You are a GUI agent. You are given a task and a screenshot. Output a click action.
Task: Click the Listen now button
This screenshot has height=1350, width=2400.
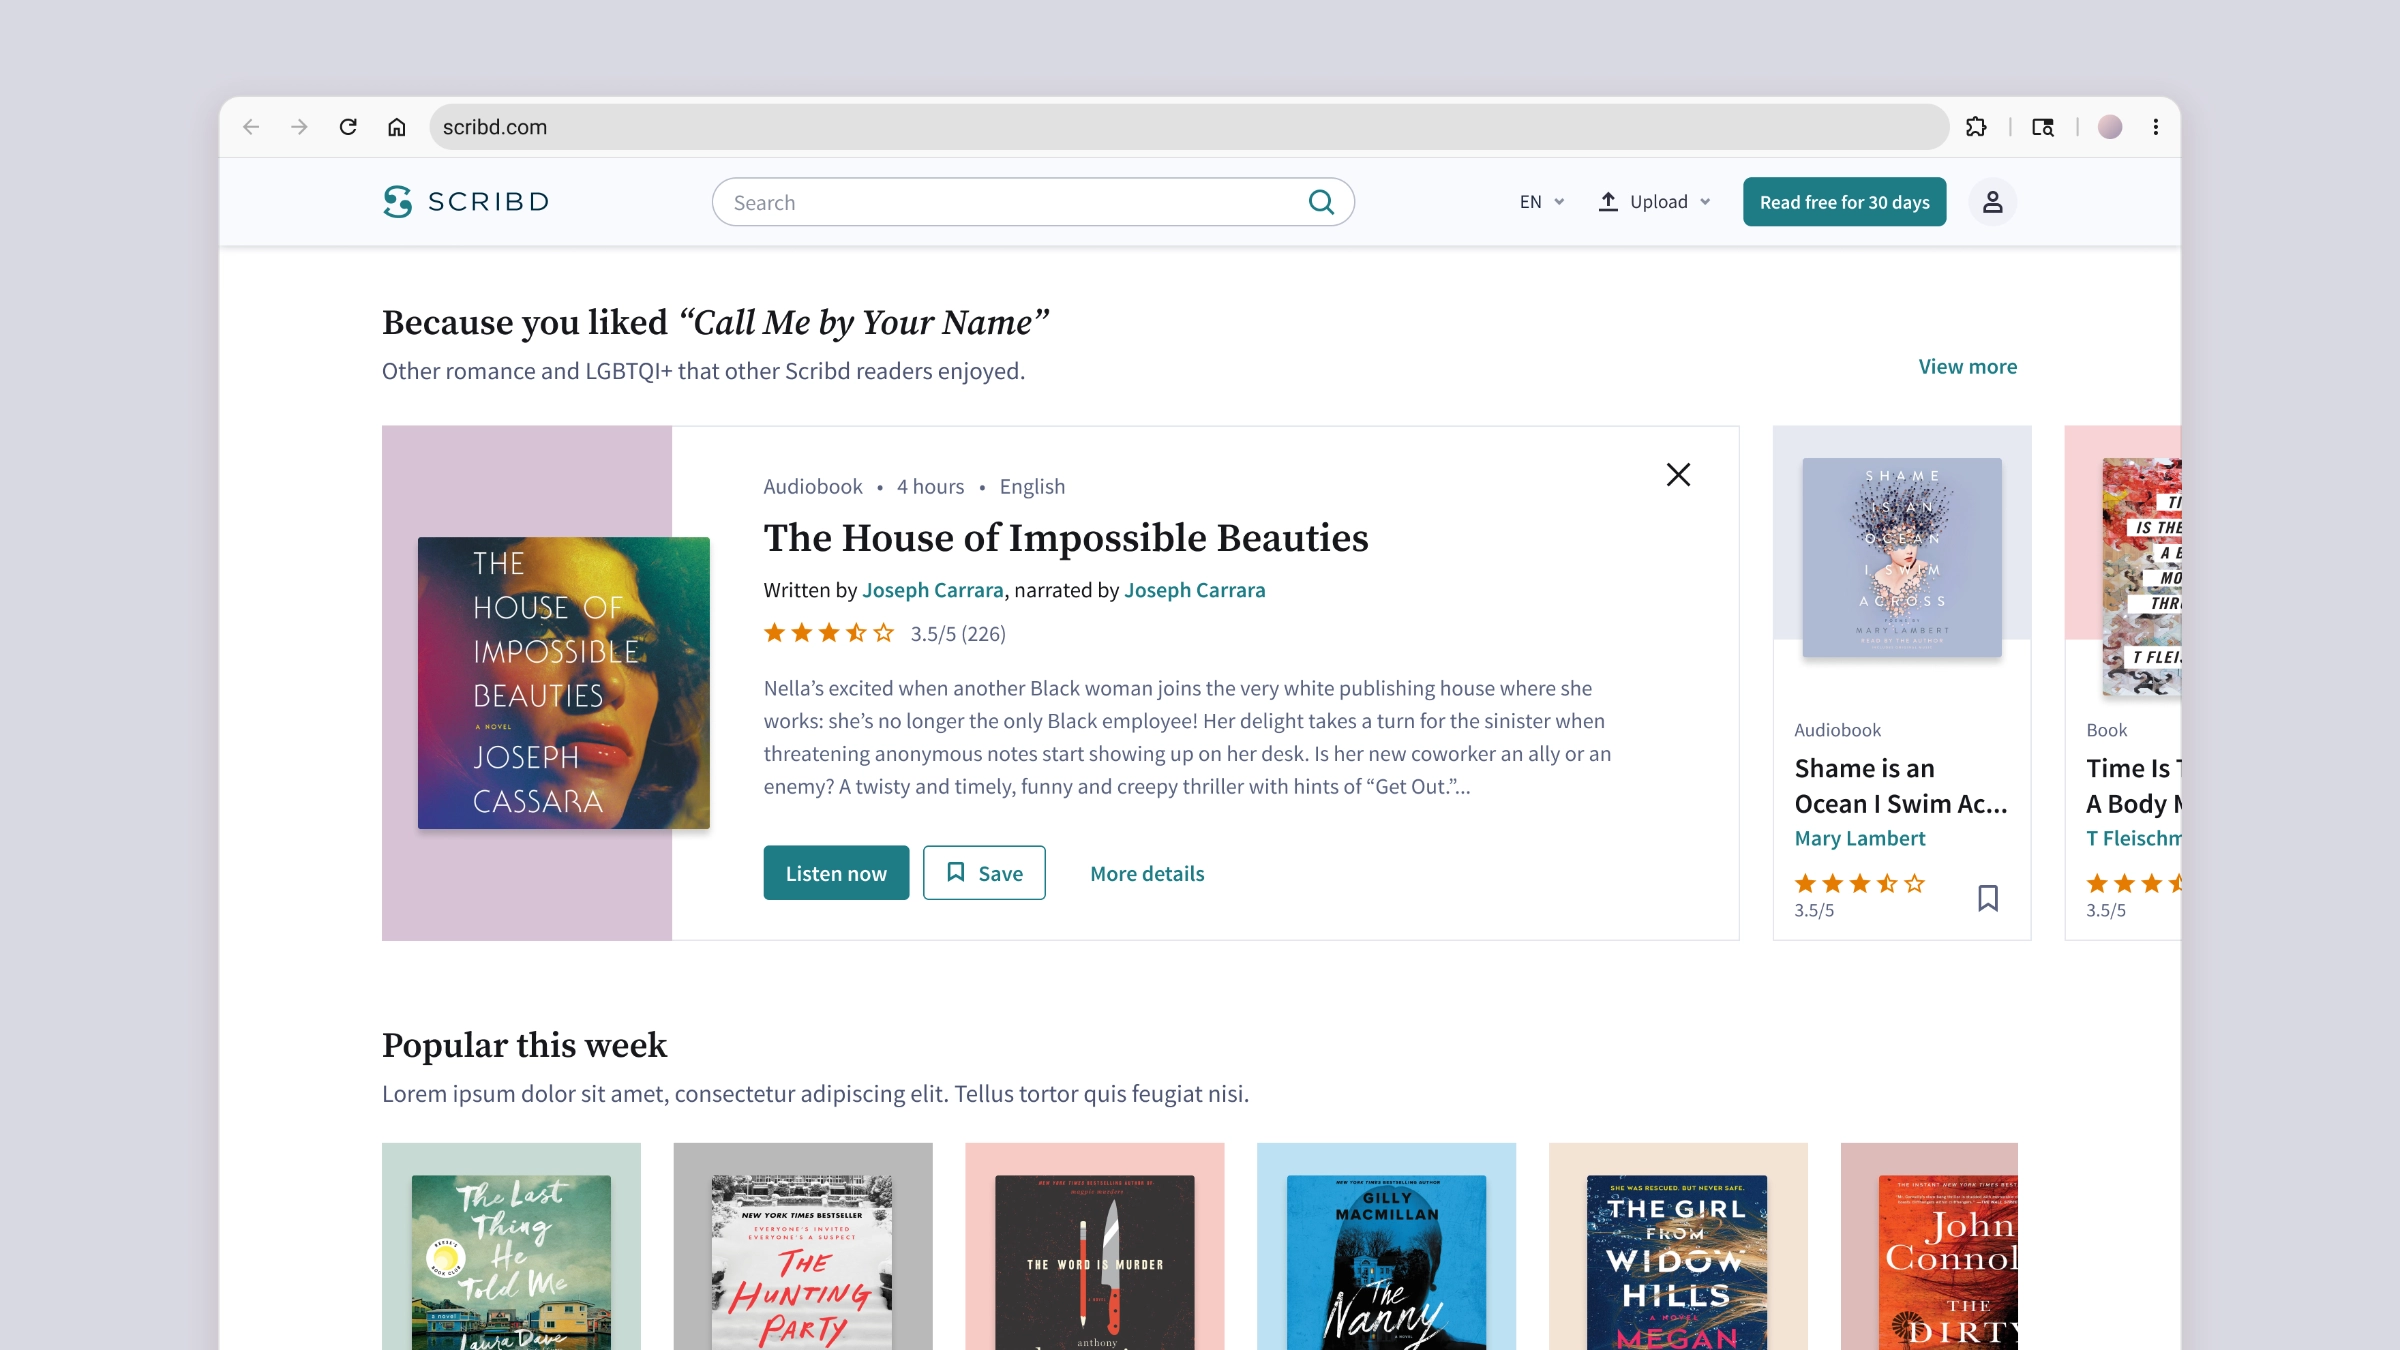(x=836, y=873)
